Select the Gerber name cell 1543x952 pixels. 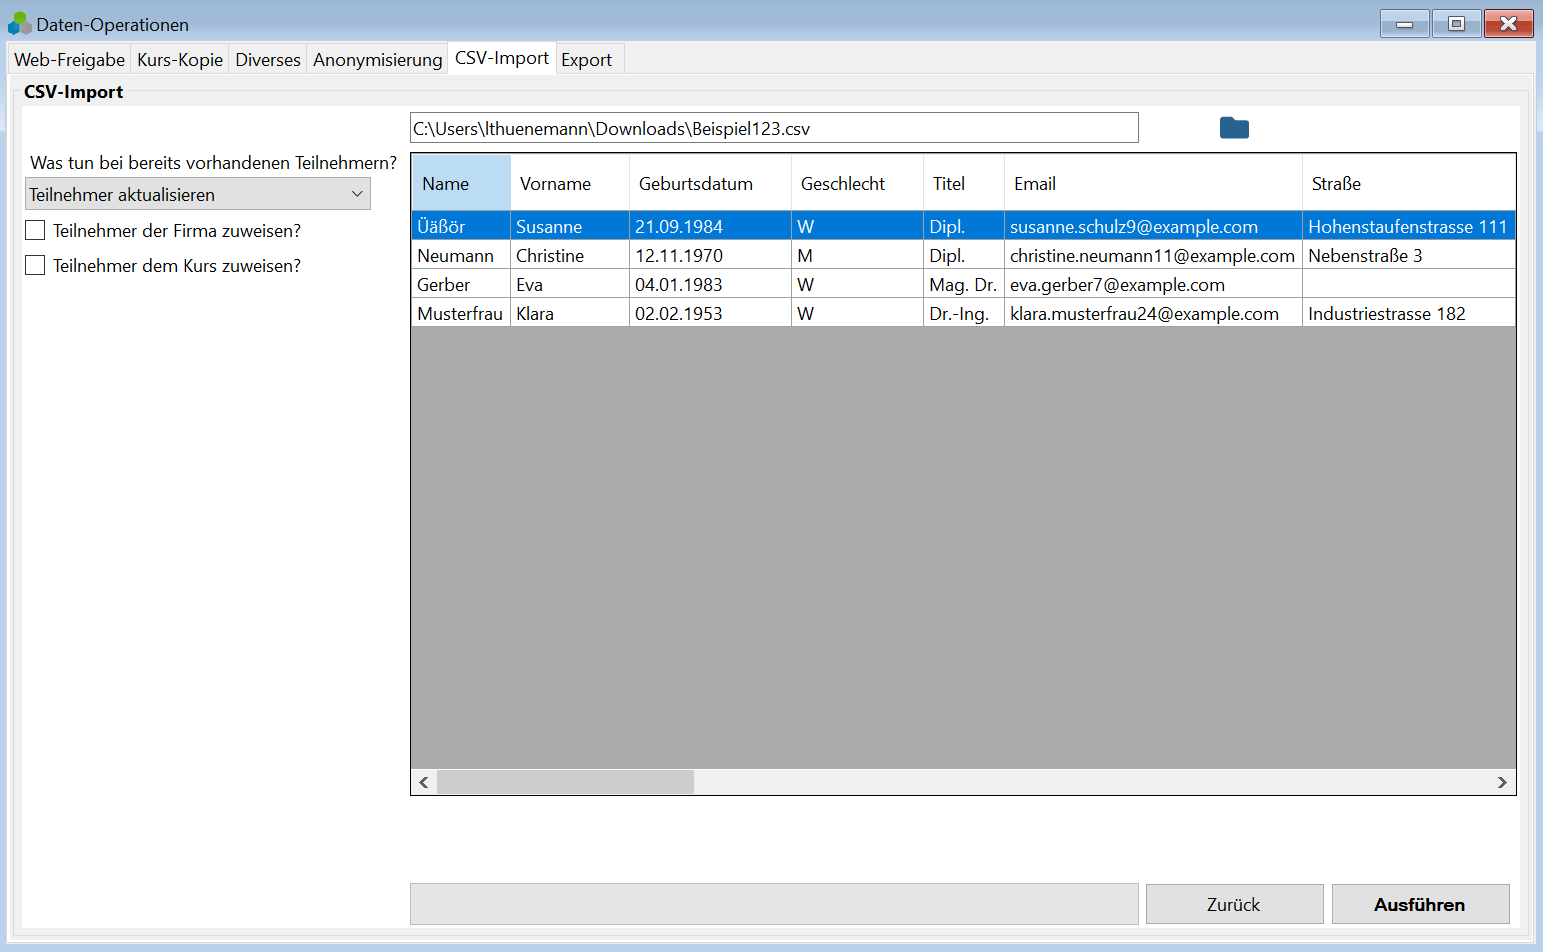coord(461,284)
